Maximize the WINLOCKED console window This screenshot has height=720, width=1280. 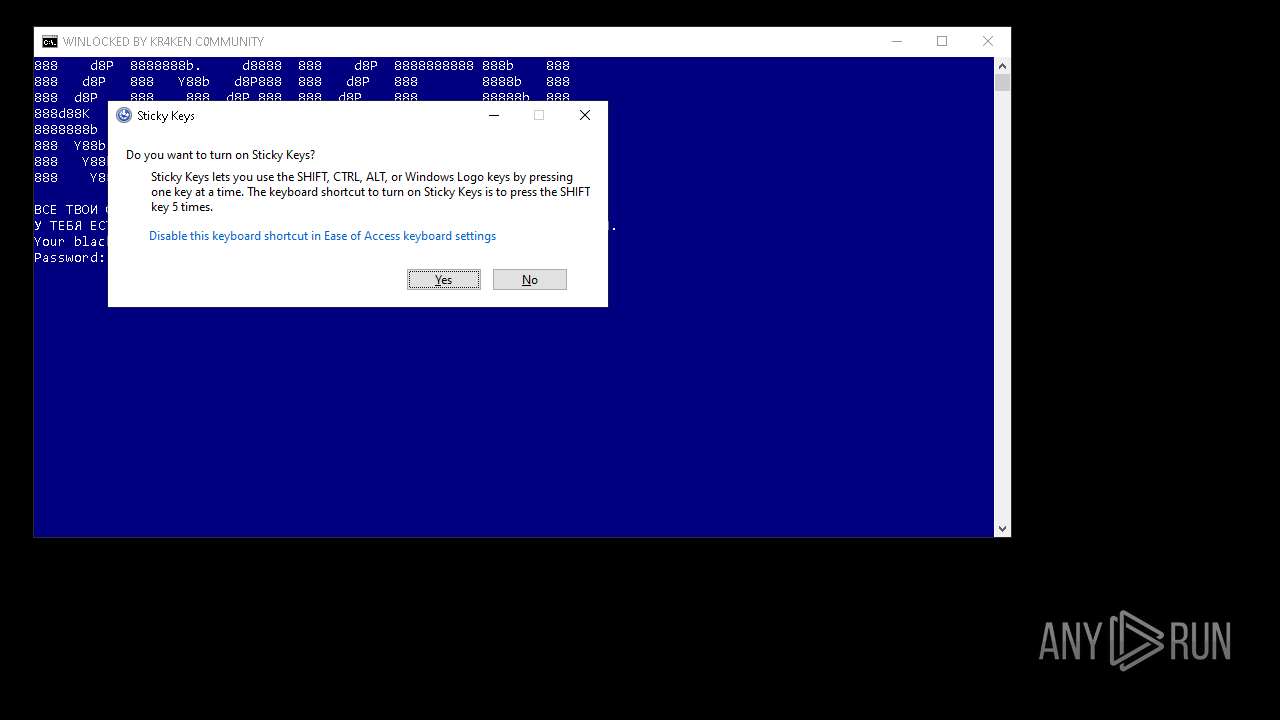942,41
